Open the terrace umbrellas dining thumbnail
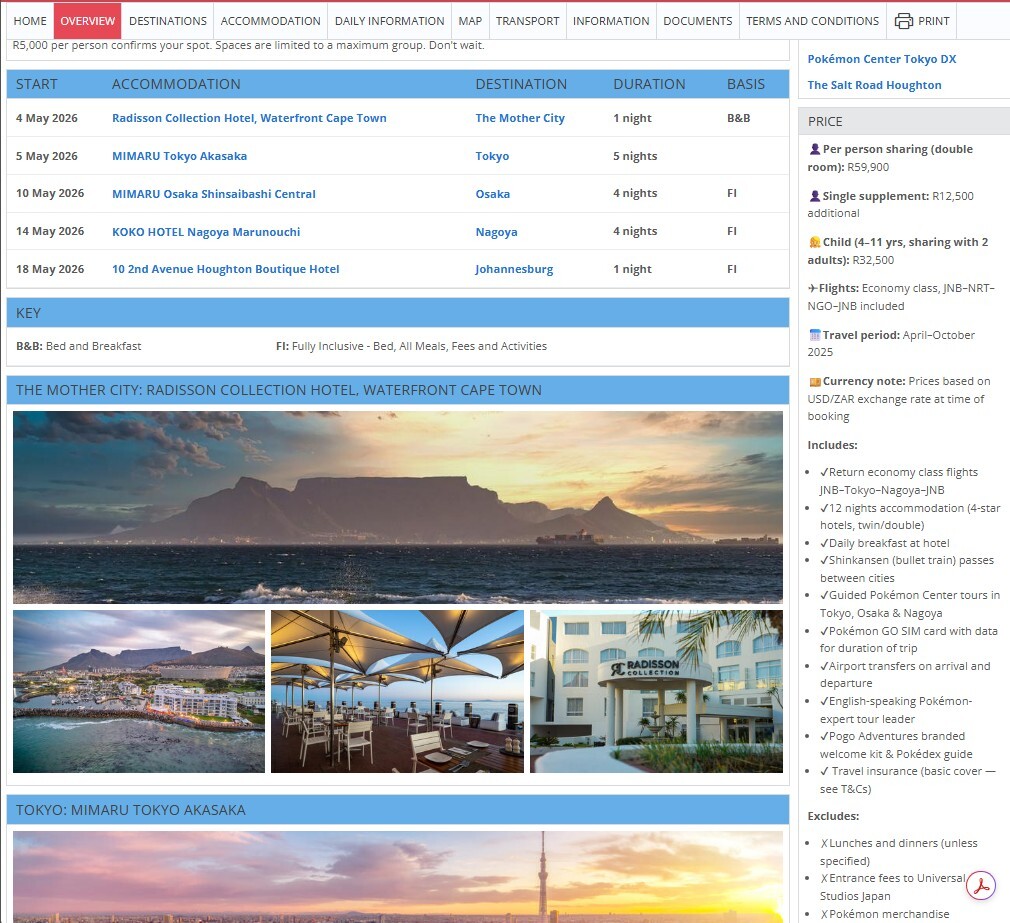Screen dimensions: 1010x923 [397, 692]
